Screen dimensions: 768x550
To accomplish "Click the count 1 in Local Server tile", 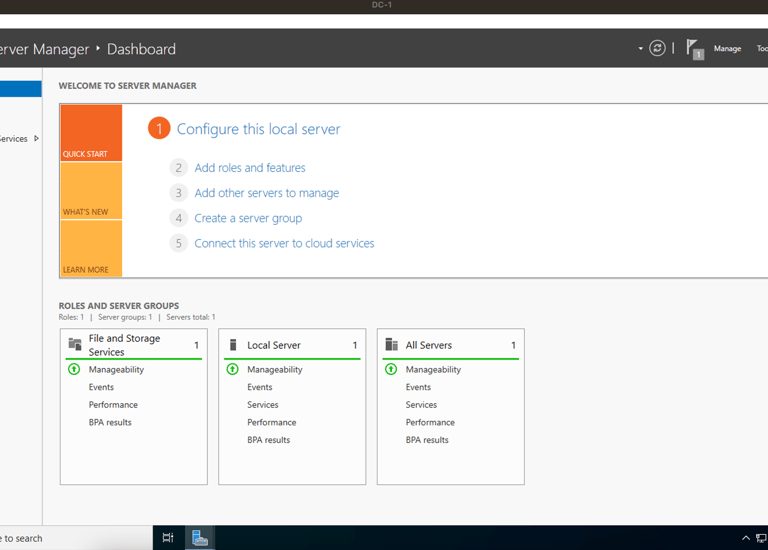I will pos(355,345).
